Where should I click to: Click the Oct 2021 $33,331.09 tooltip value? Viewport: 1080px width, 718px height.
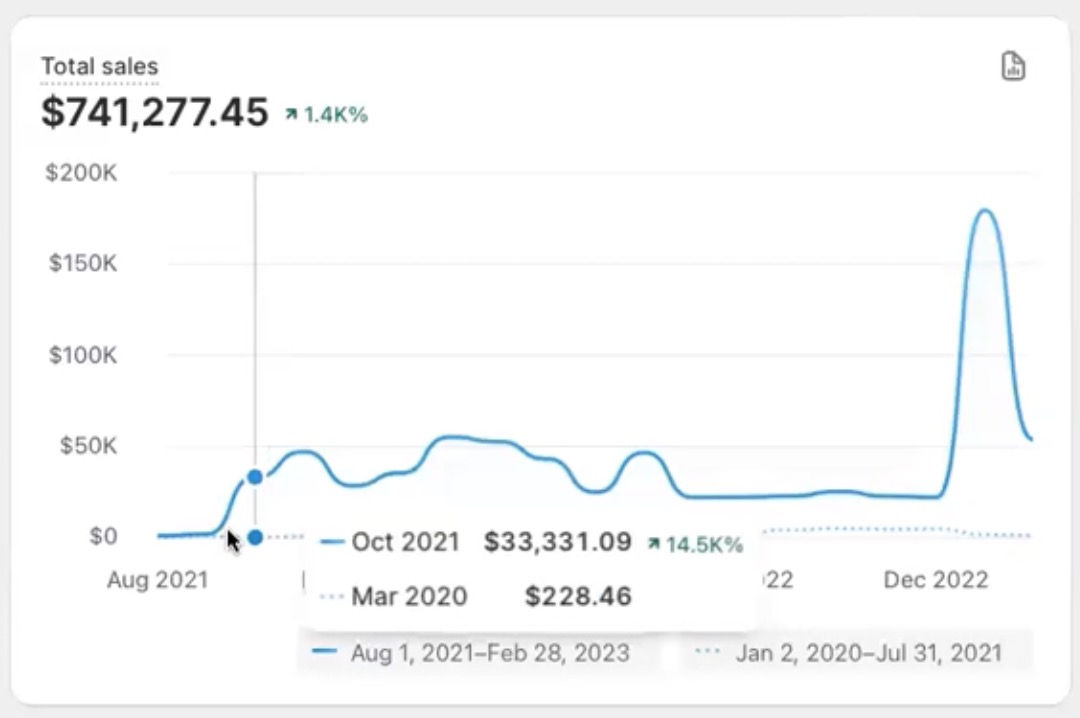tap(558, 543)
